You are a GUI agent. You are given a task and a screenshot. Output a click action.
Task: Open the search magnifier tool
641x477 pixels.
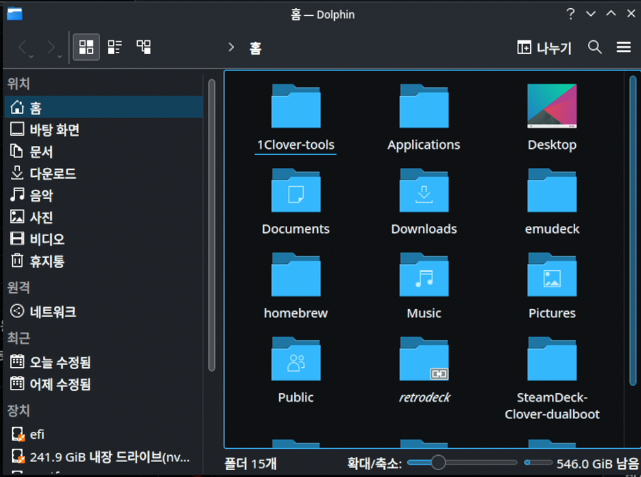595,47
